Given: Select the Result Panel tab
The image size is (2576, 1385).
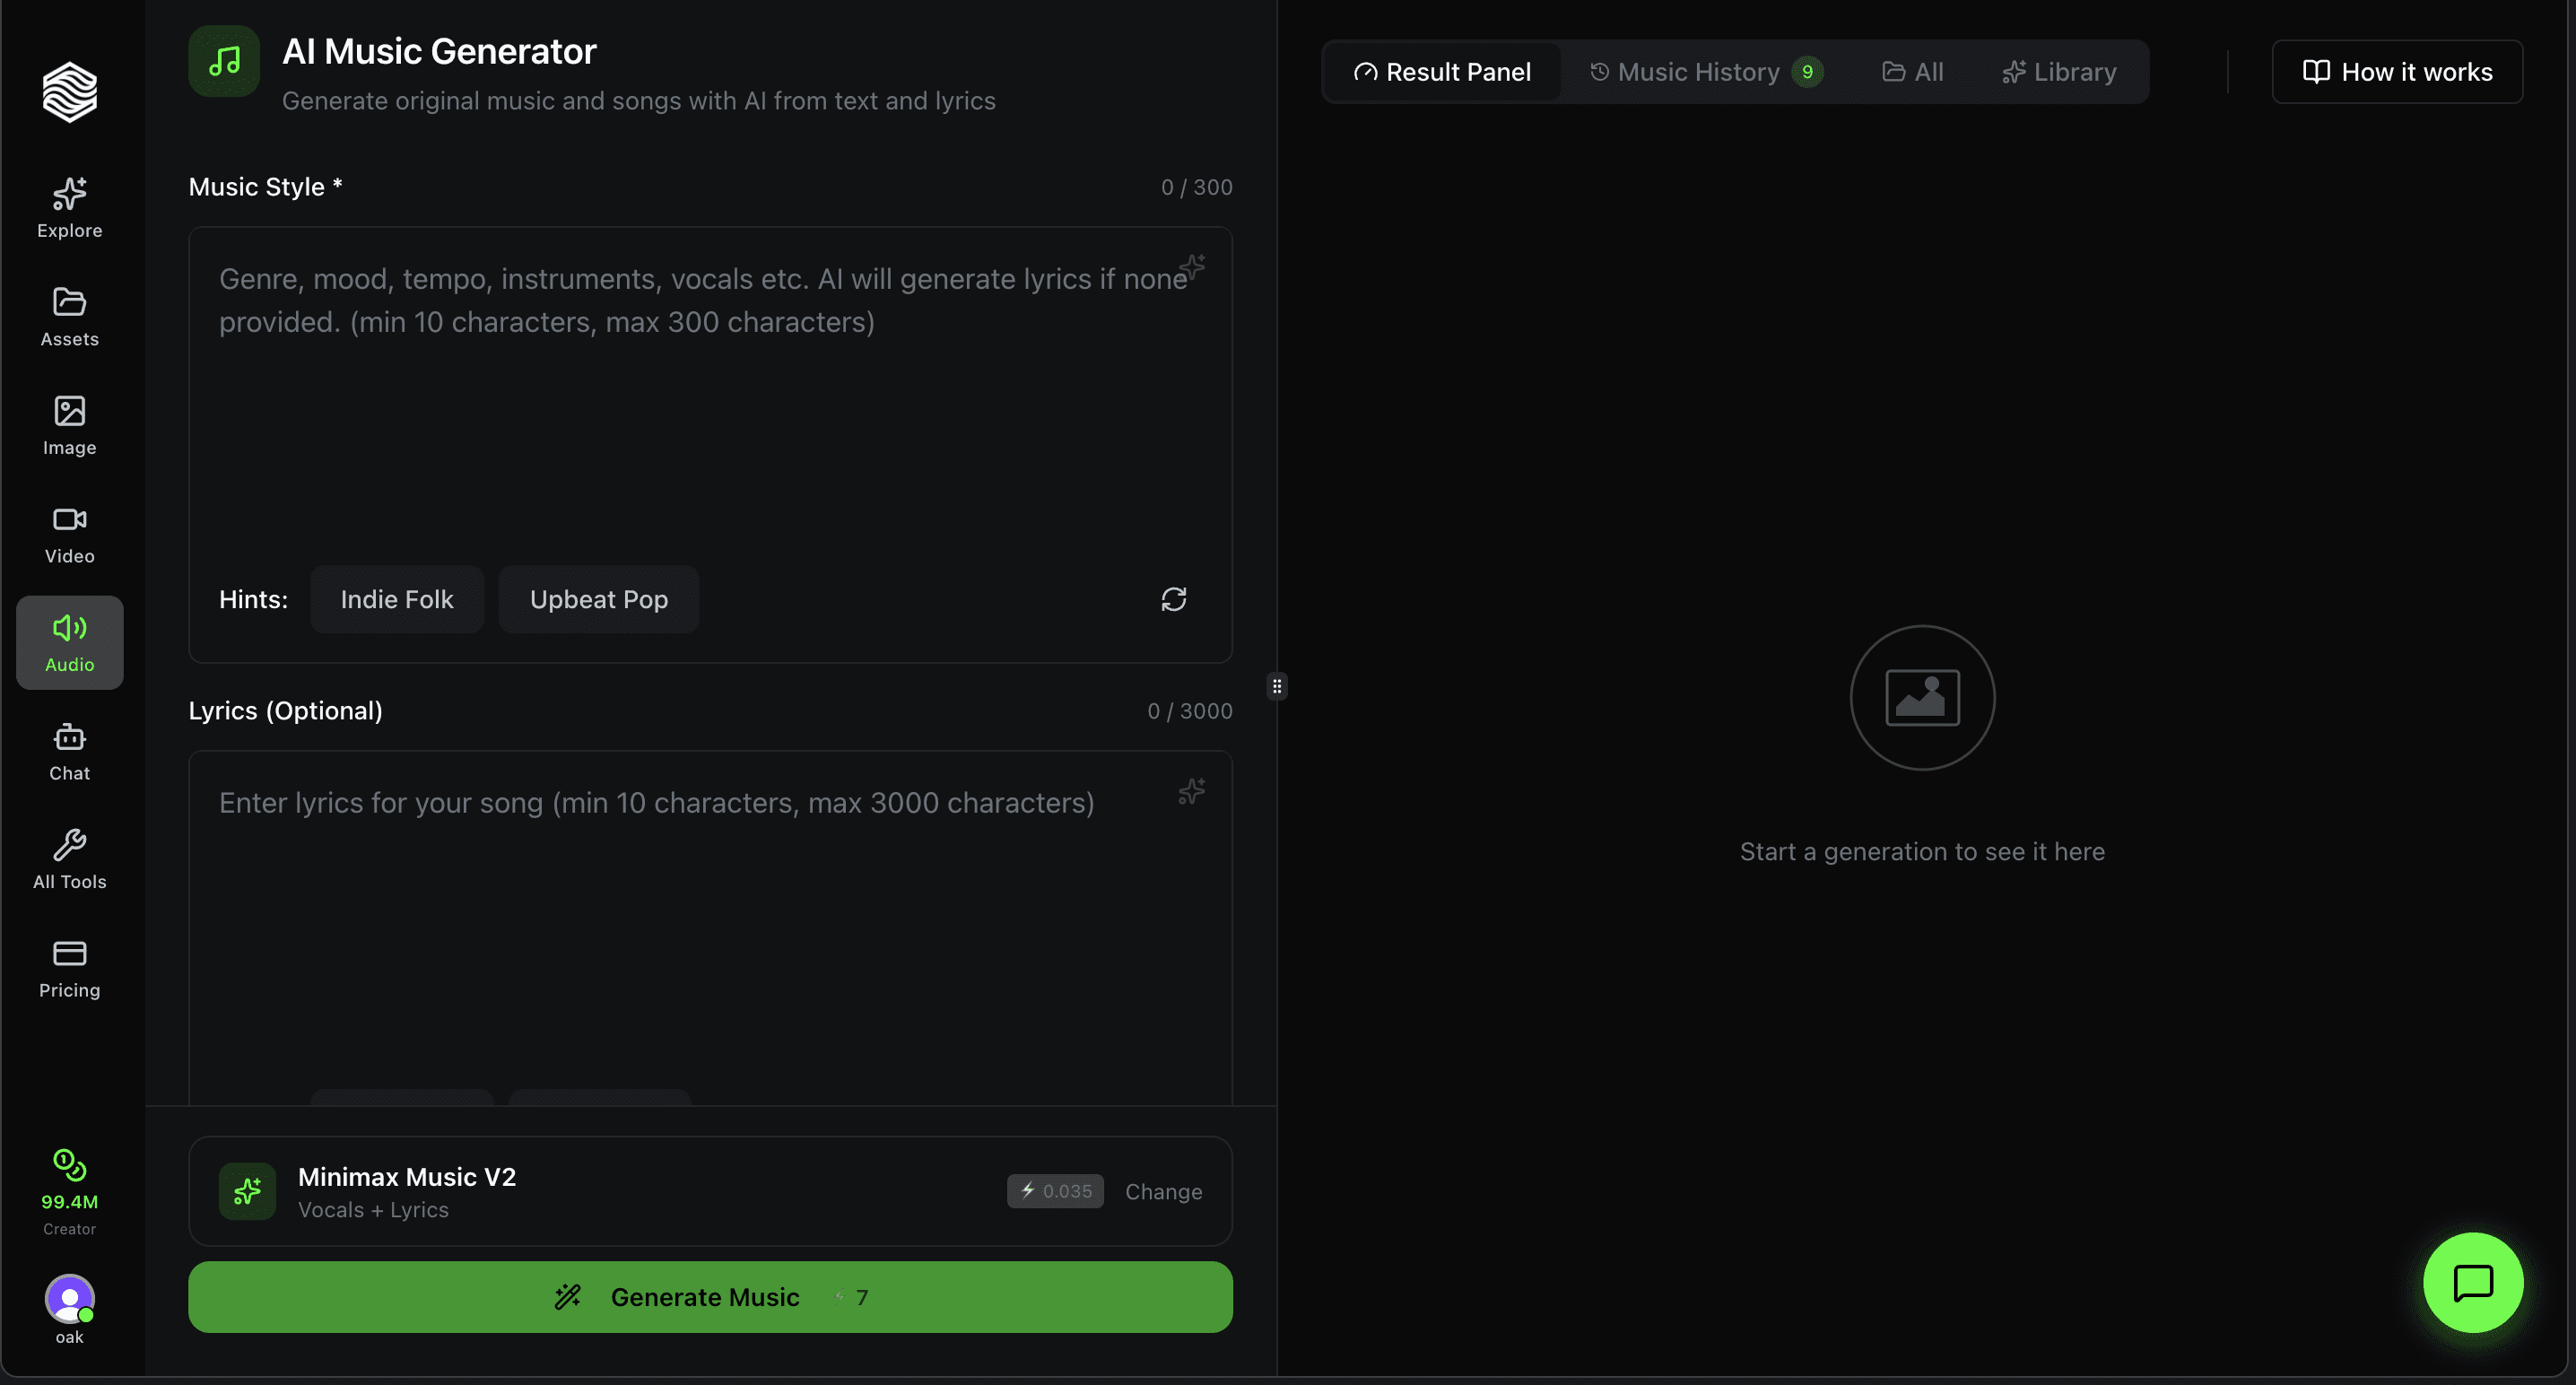Looking at the screenshot, I should [1443, 71].
